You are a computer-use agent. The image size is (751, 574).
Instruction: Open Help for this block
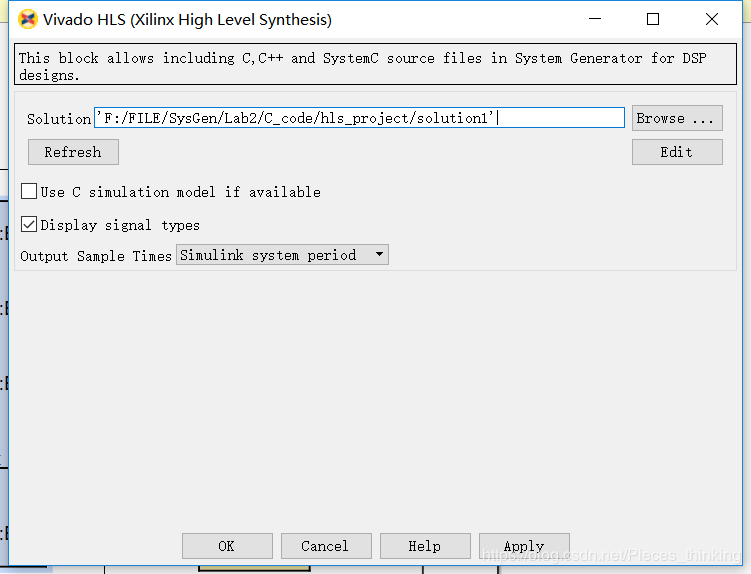[x=425, y=546]
